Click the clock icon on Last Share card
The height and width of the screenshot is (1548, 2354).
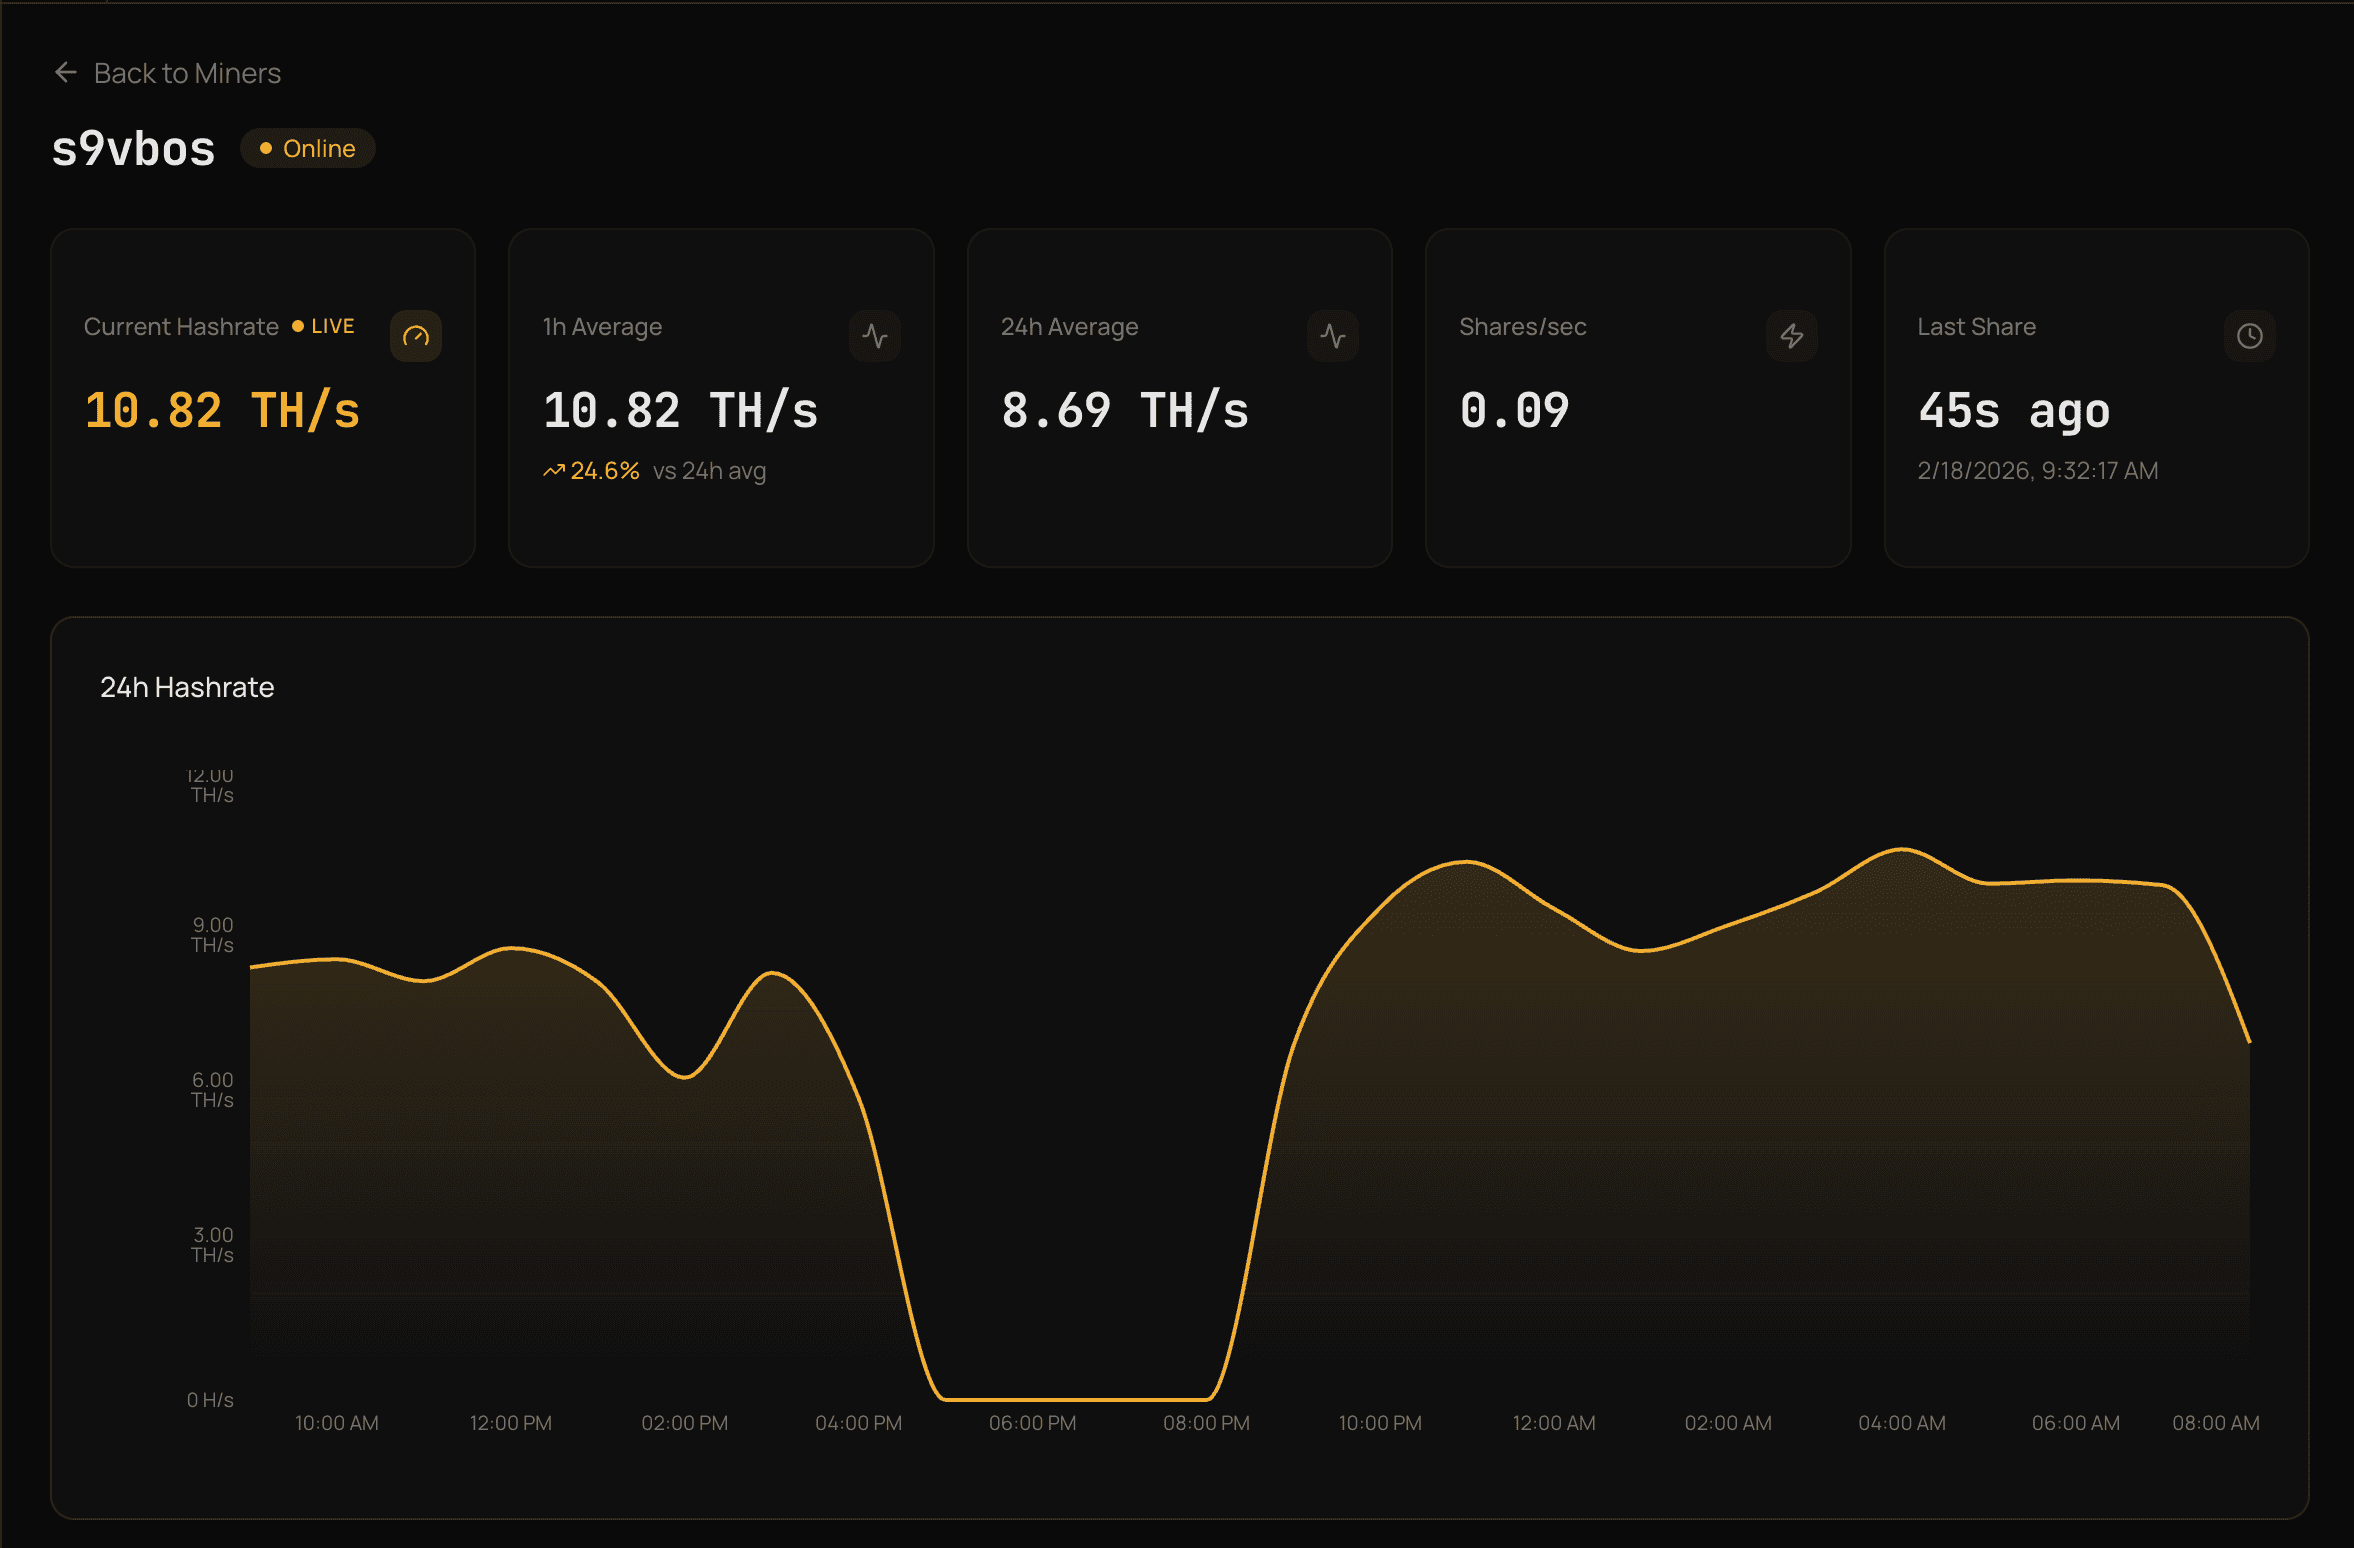[x=2251, y=336]
